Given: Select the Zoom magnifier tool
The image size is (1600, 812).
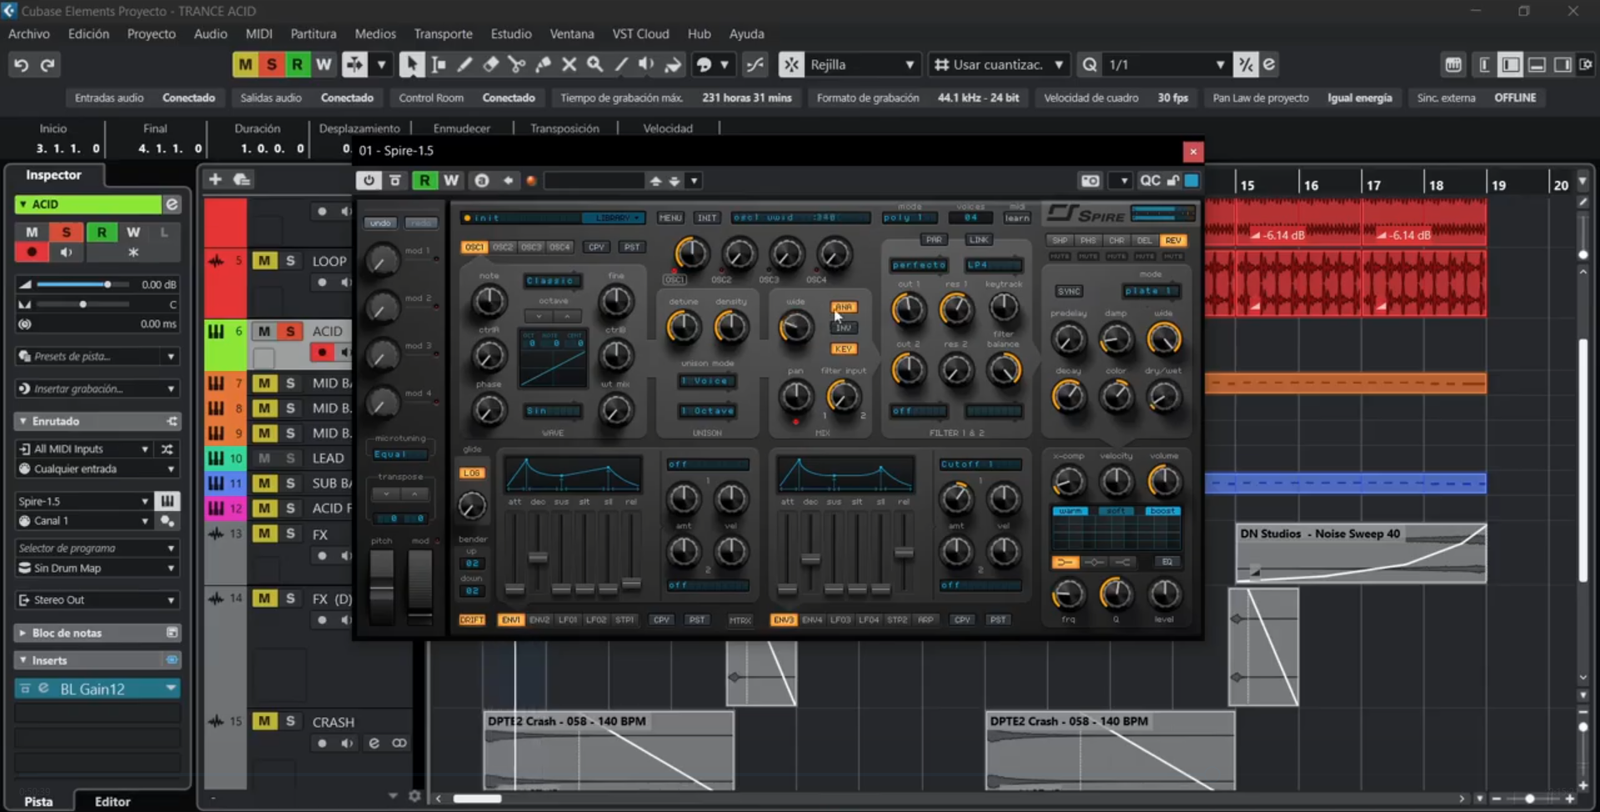Looking at the screenshot, I should [595, 65].
